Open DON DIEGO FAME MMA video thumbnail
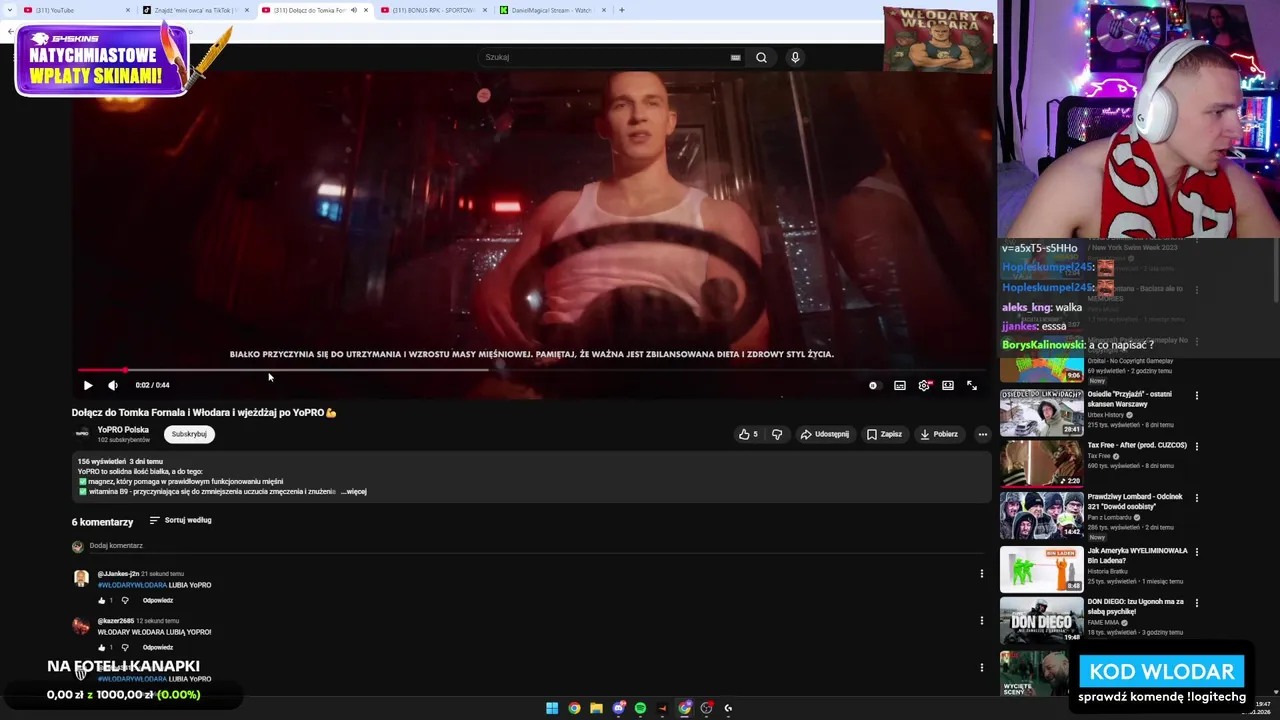This screenshot has width=1280, height=720. coord(1041,619)
